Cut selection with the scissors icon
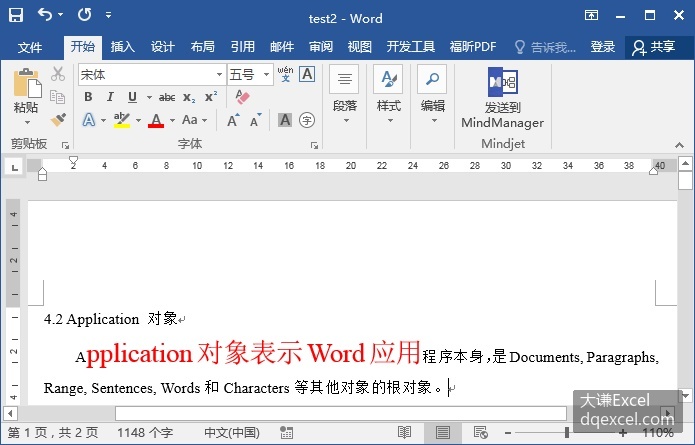 (x=58, y=74)
